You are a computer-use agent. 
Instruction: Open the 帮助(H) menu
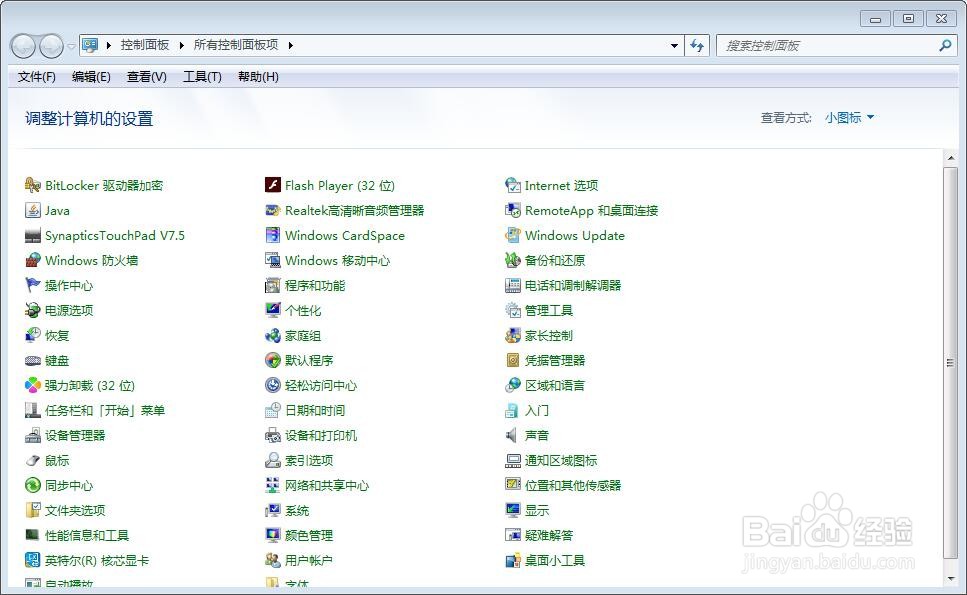tap(258, 77)
